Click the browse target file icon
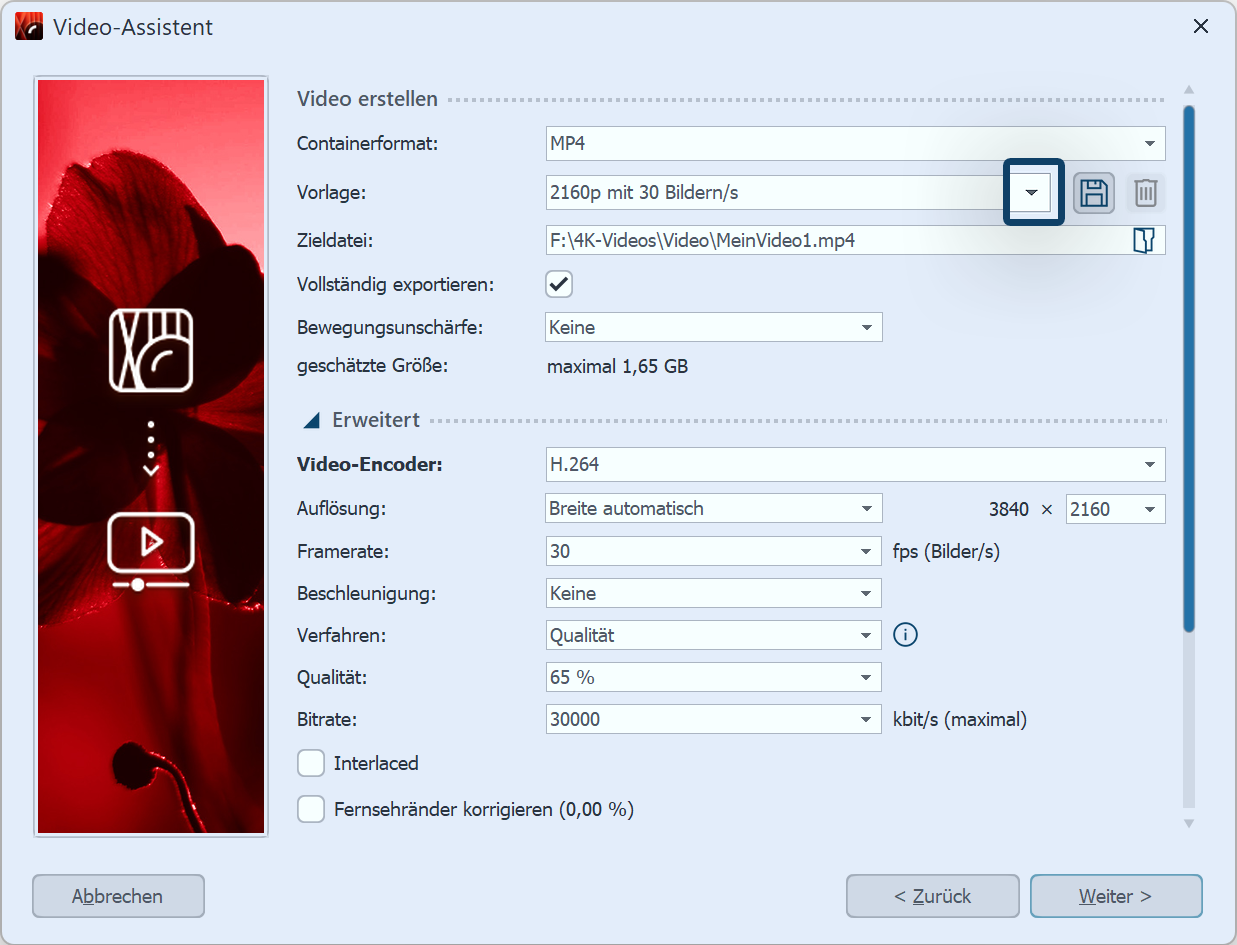The width and height of the screenshot is (1237, 945). pos(1144,241)
